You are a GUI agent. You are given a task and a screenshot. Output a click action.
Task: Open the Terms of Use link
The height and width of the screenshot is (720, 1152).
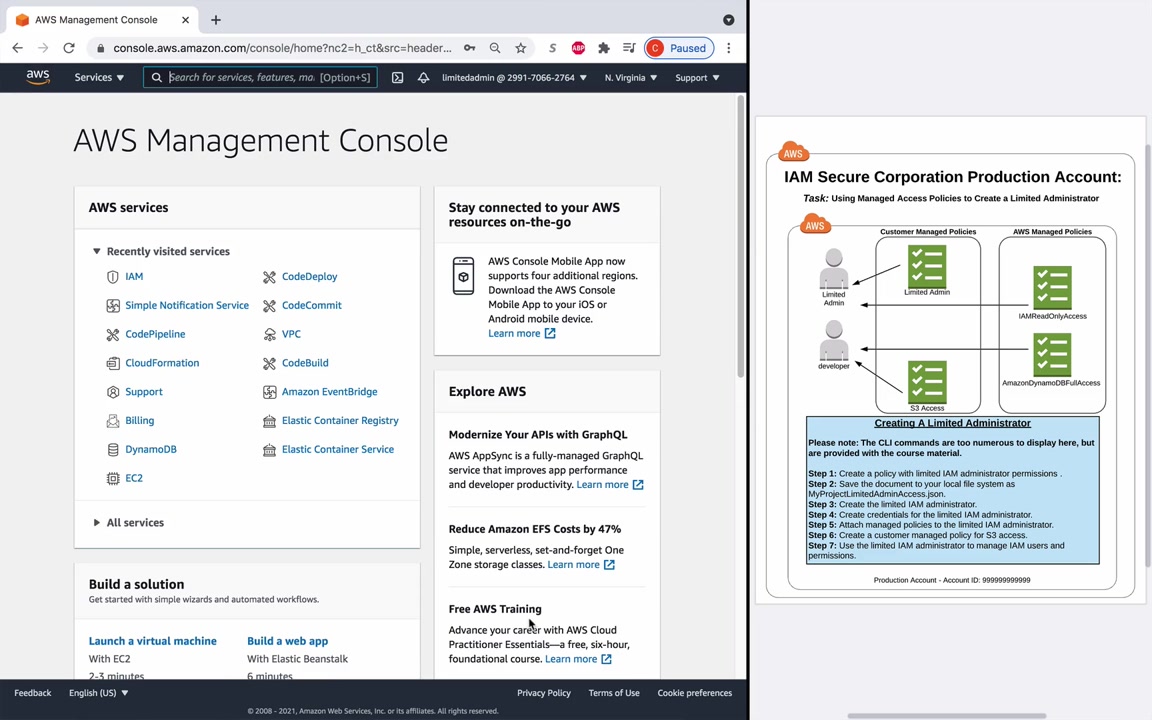(x=613, y=693)
